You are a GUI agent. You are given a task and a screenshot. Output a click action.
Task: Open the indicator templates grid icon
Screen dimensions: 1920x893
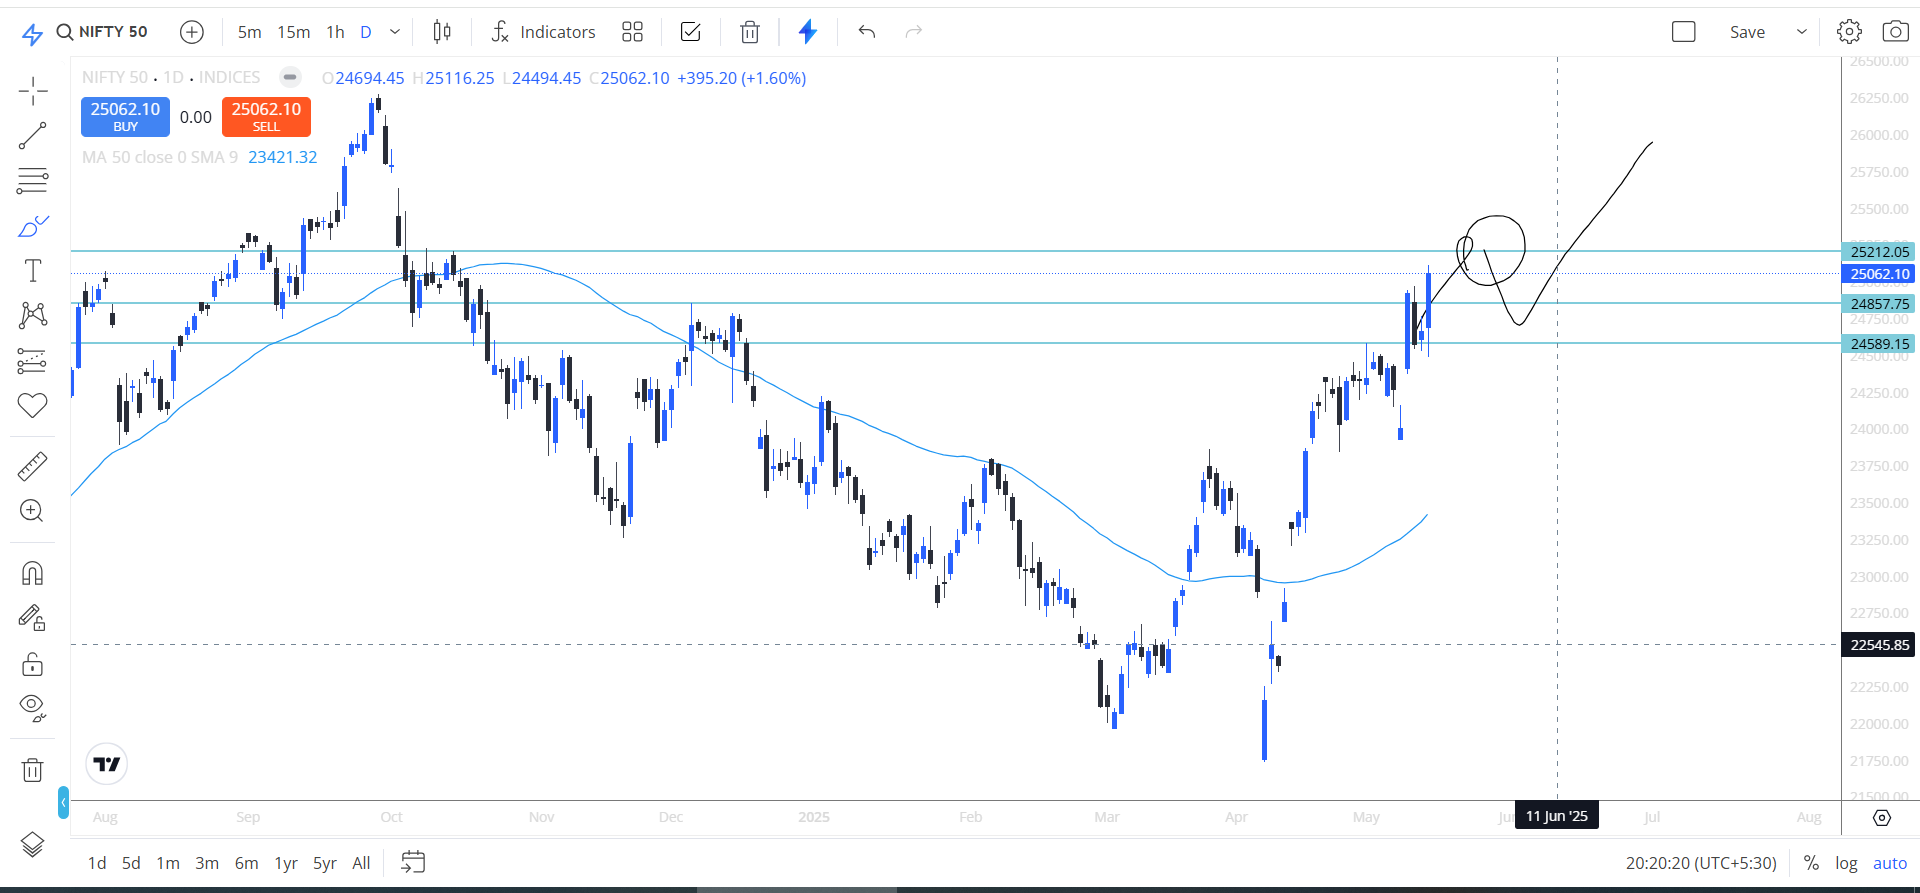632,32
